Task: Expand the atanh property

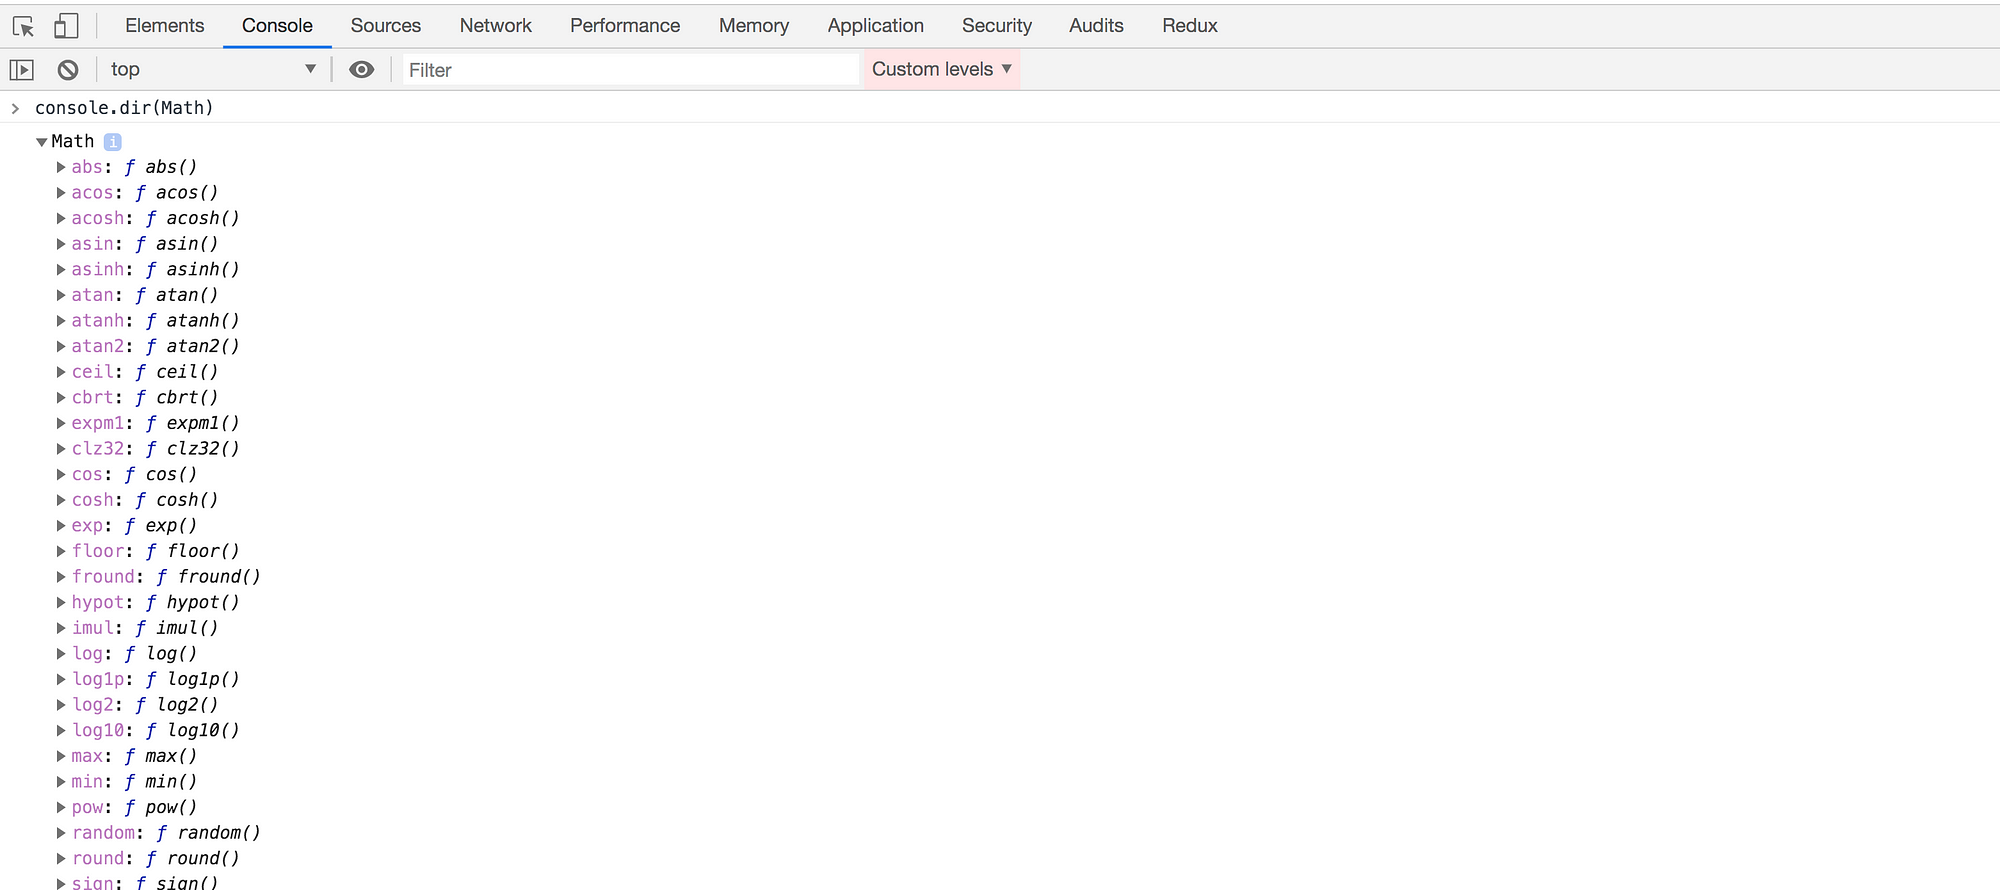Action: (x=61, y=321)
